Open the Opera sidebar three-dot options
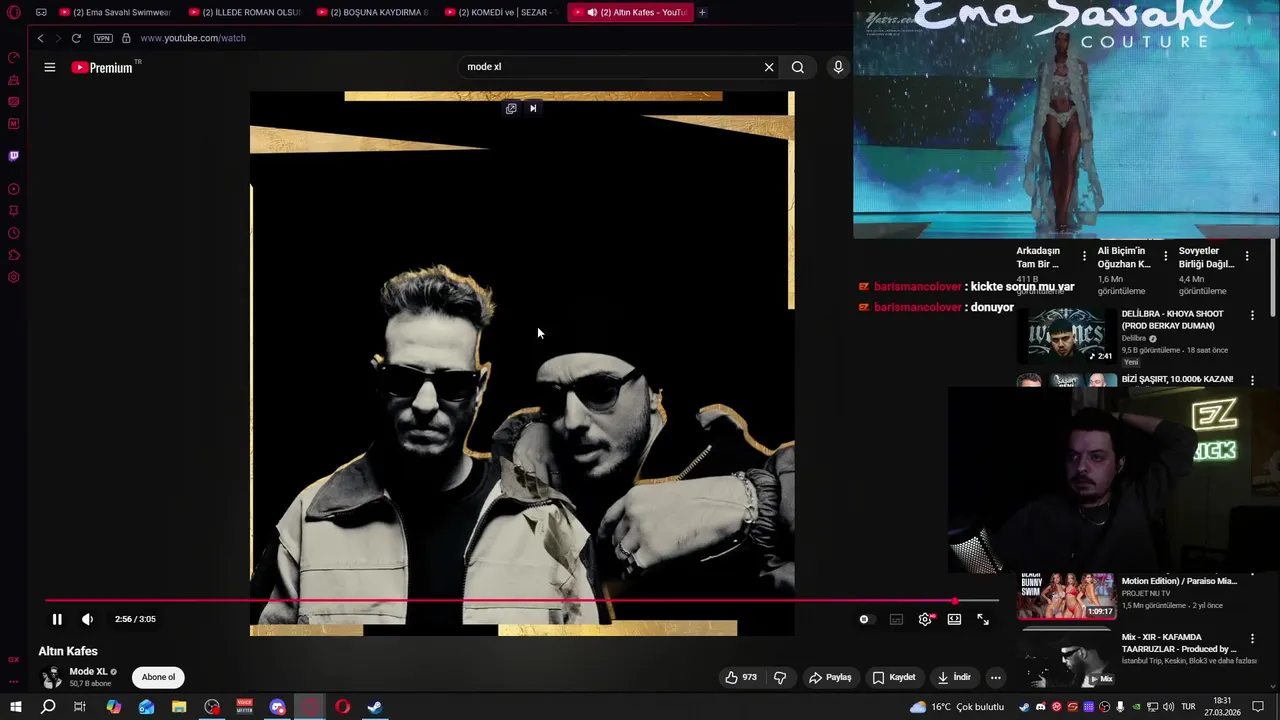 point(14,681)
